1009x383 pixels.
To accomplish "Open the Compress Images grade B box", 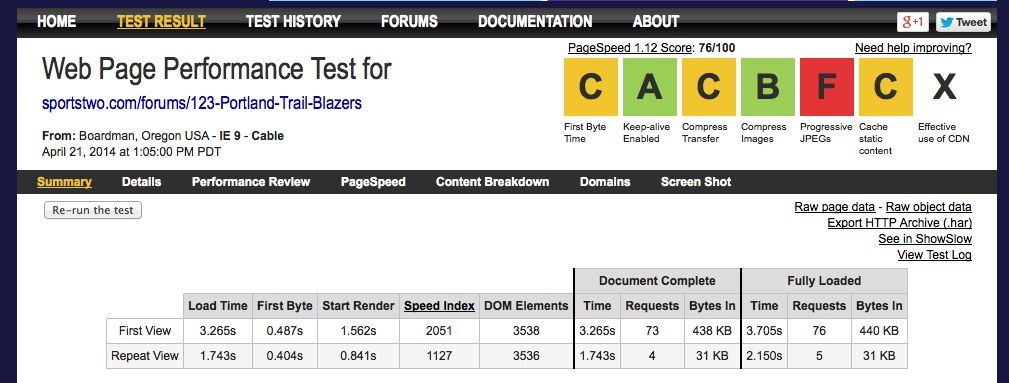I will pyautogui.click(x=768, y=86).
